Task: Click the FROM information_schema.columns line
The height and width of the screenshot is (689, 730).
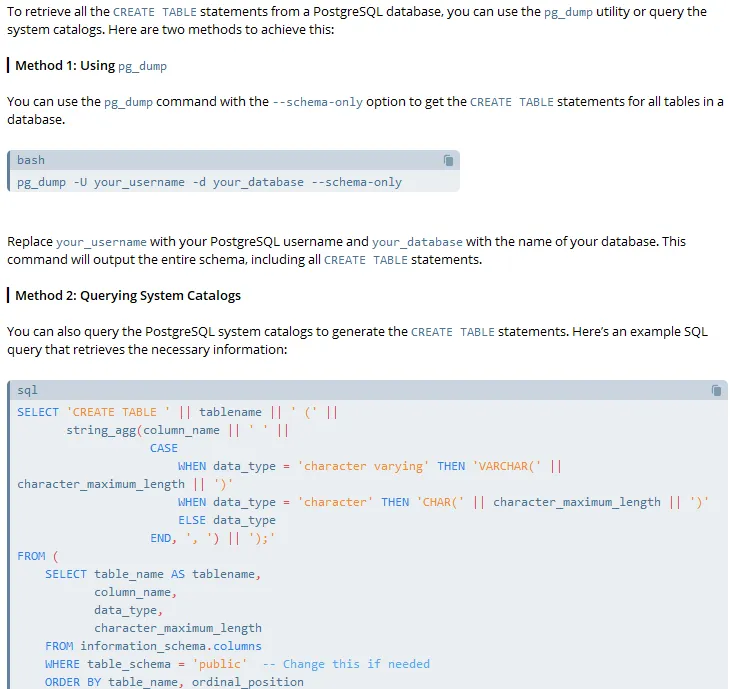Action: (x=153, y=646)
